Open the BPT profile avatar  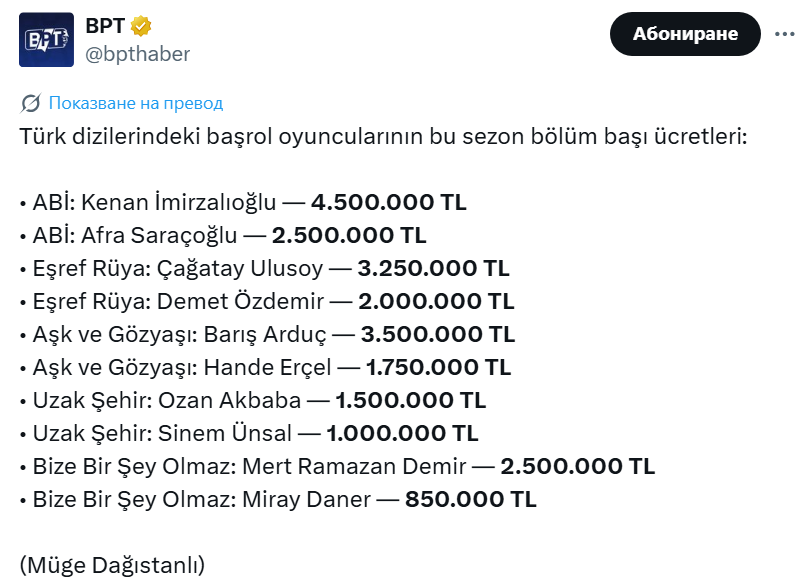47,40
